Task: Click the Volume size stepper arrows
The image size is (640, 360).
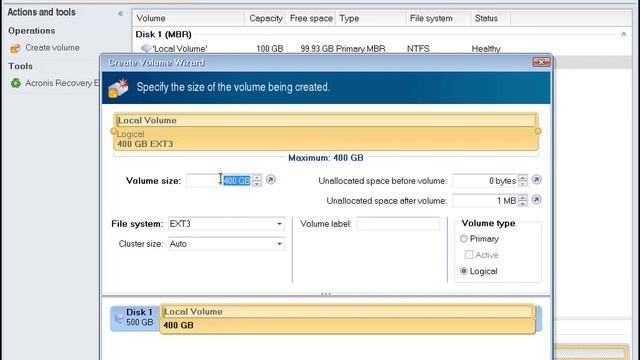Action: coord(257,180)
